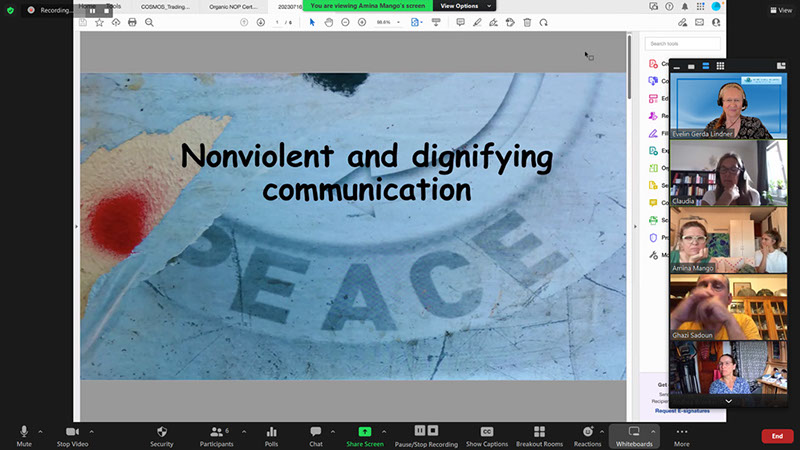Click the green Share Screen button
The image size is (800, 450).
pyautogui.click(x=365, y=436)
